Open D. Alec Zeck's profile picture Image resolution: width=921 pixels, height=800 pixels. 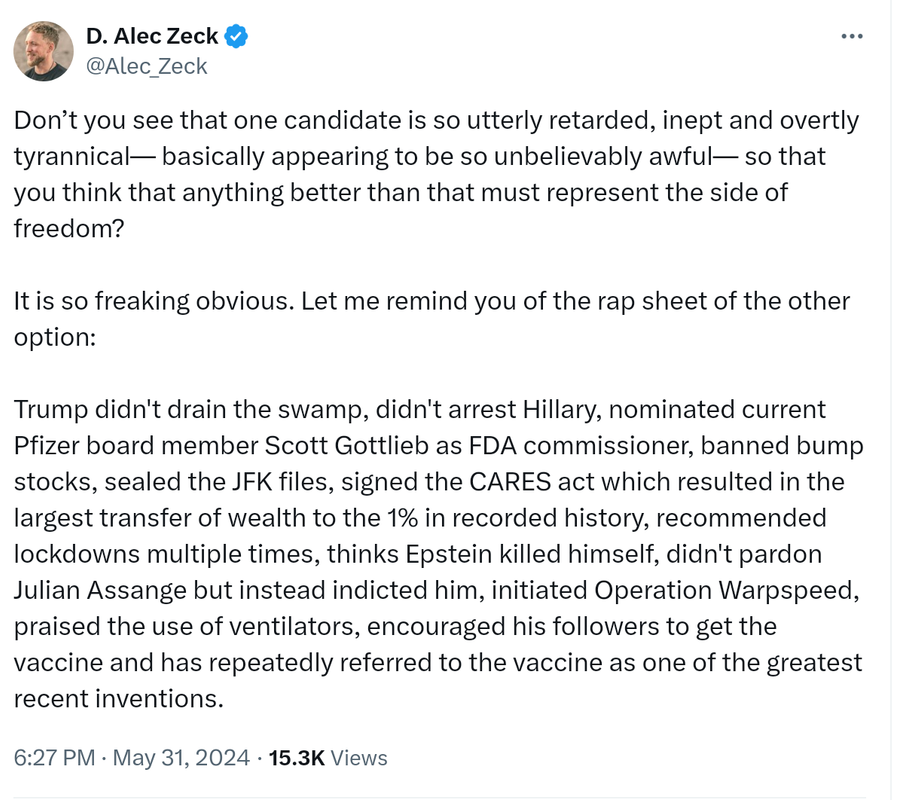(x=43, y=51)
